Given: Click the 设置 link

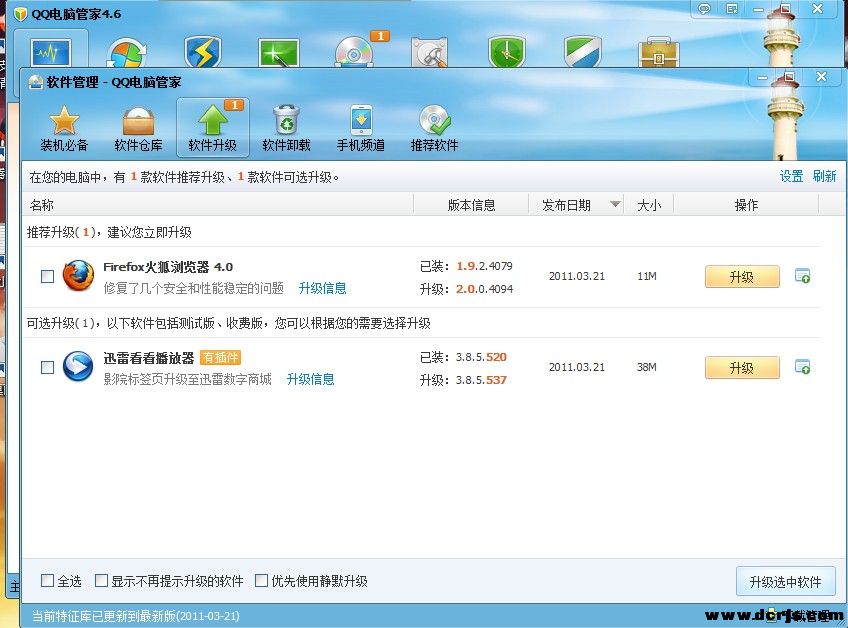Looking at the screenshot, I should (791, 176).
